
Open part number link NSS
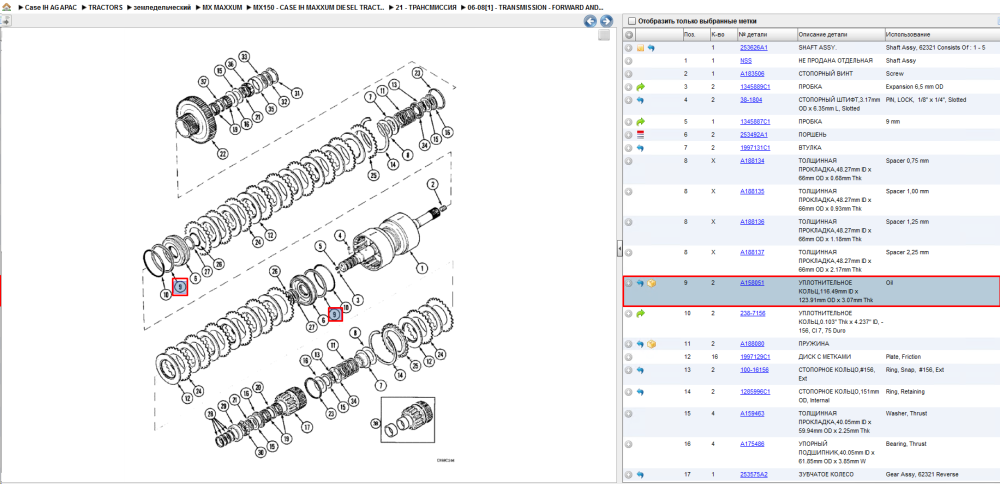coord(746,61)
